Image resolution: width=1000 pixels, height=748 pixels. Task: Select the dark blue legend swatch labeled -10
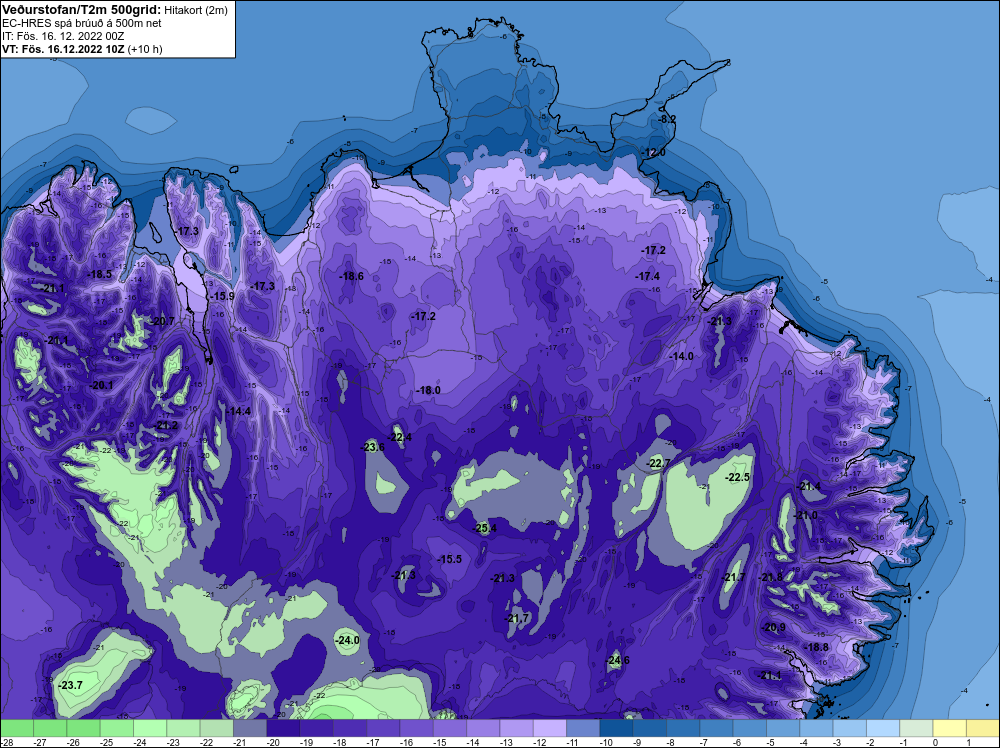tap(616, 728)
